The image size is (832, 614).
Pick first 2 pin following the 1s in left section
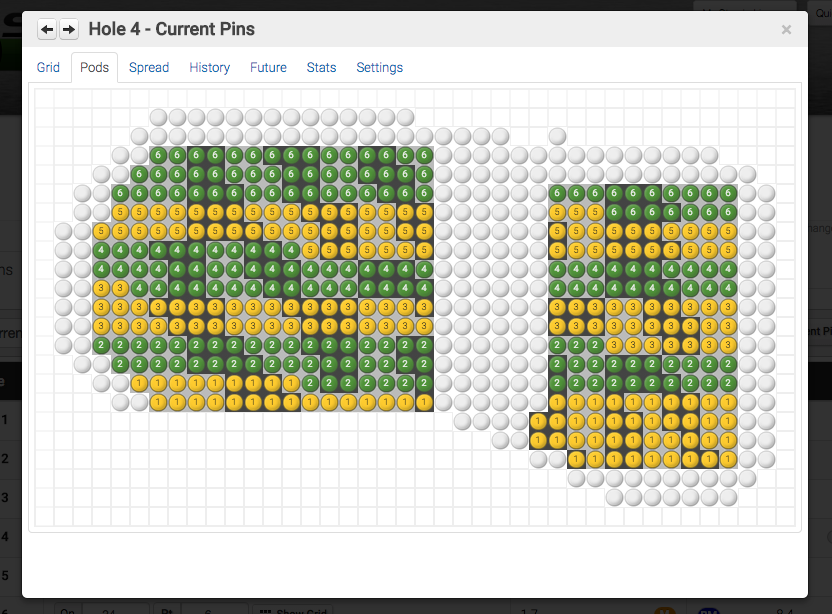click(310, 383)
